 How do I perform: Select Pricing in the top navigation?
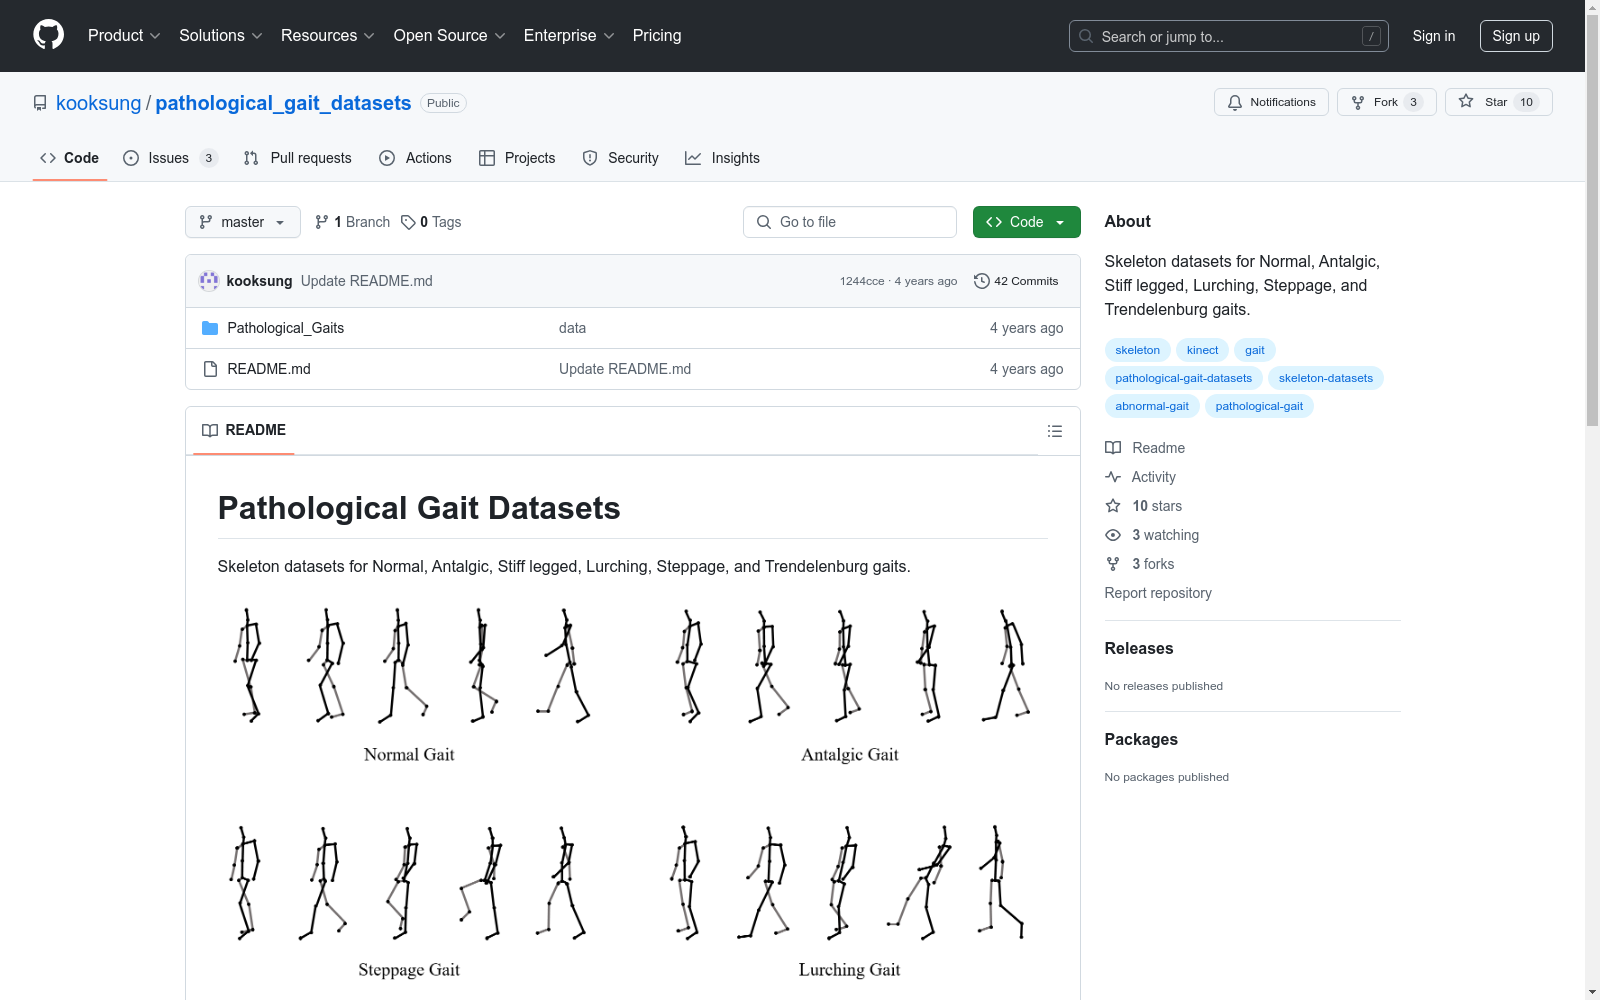pos(656,35)
